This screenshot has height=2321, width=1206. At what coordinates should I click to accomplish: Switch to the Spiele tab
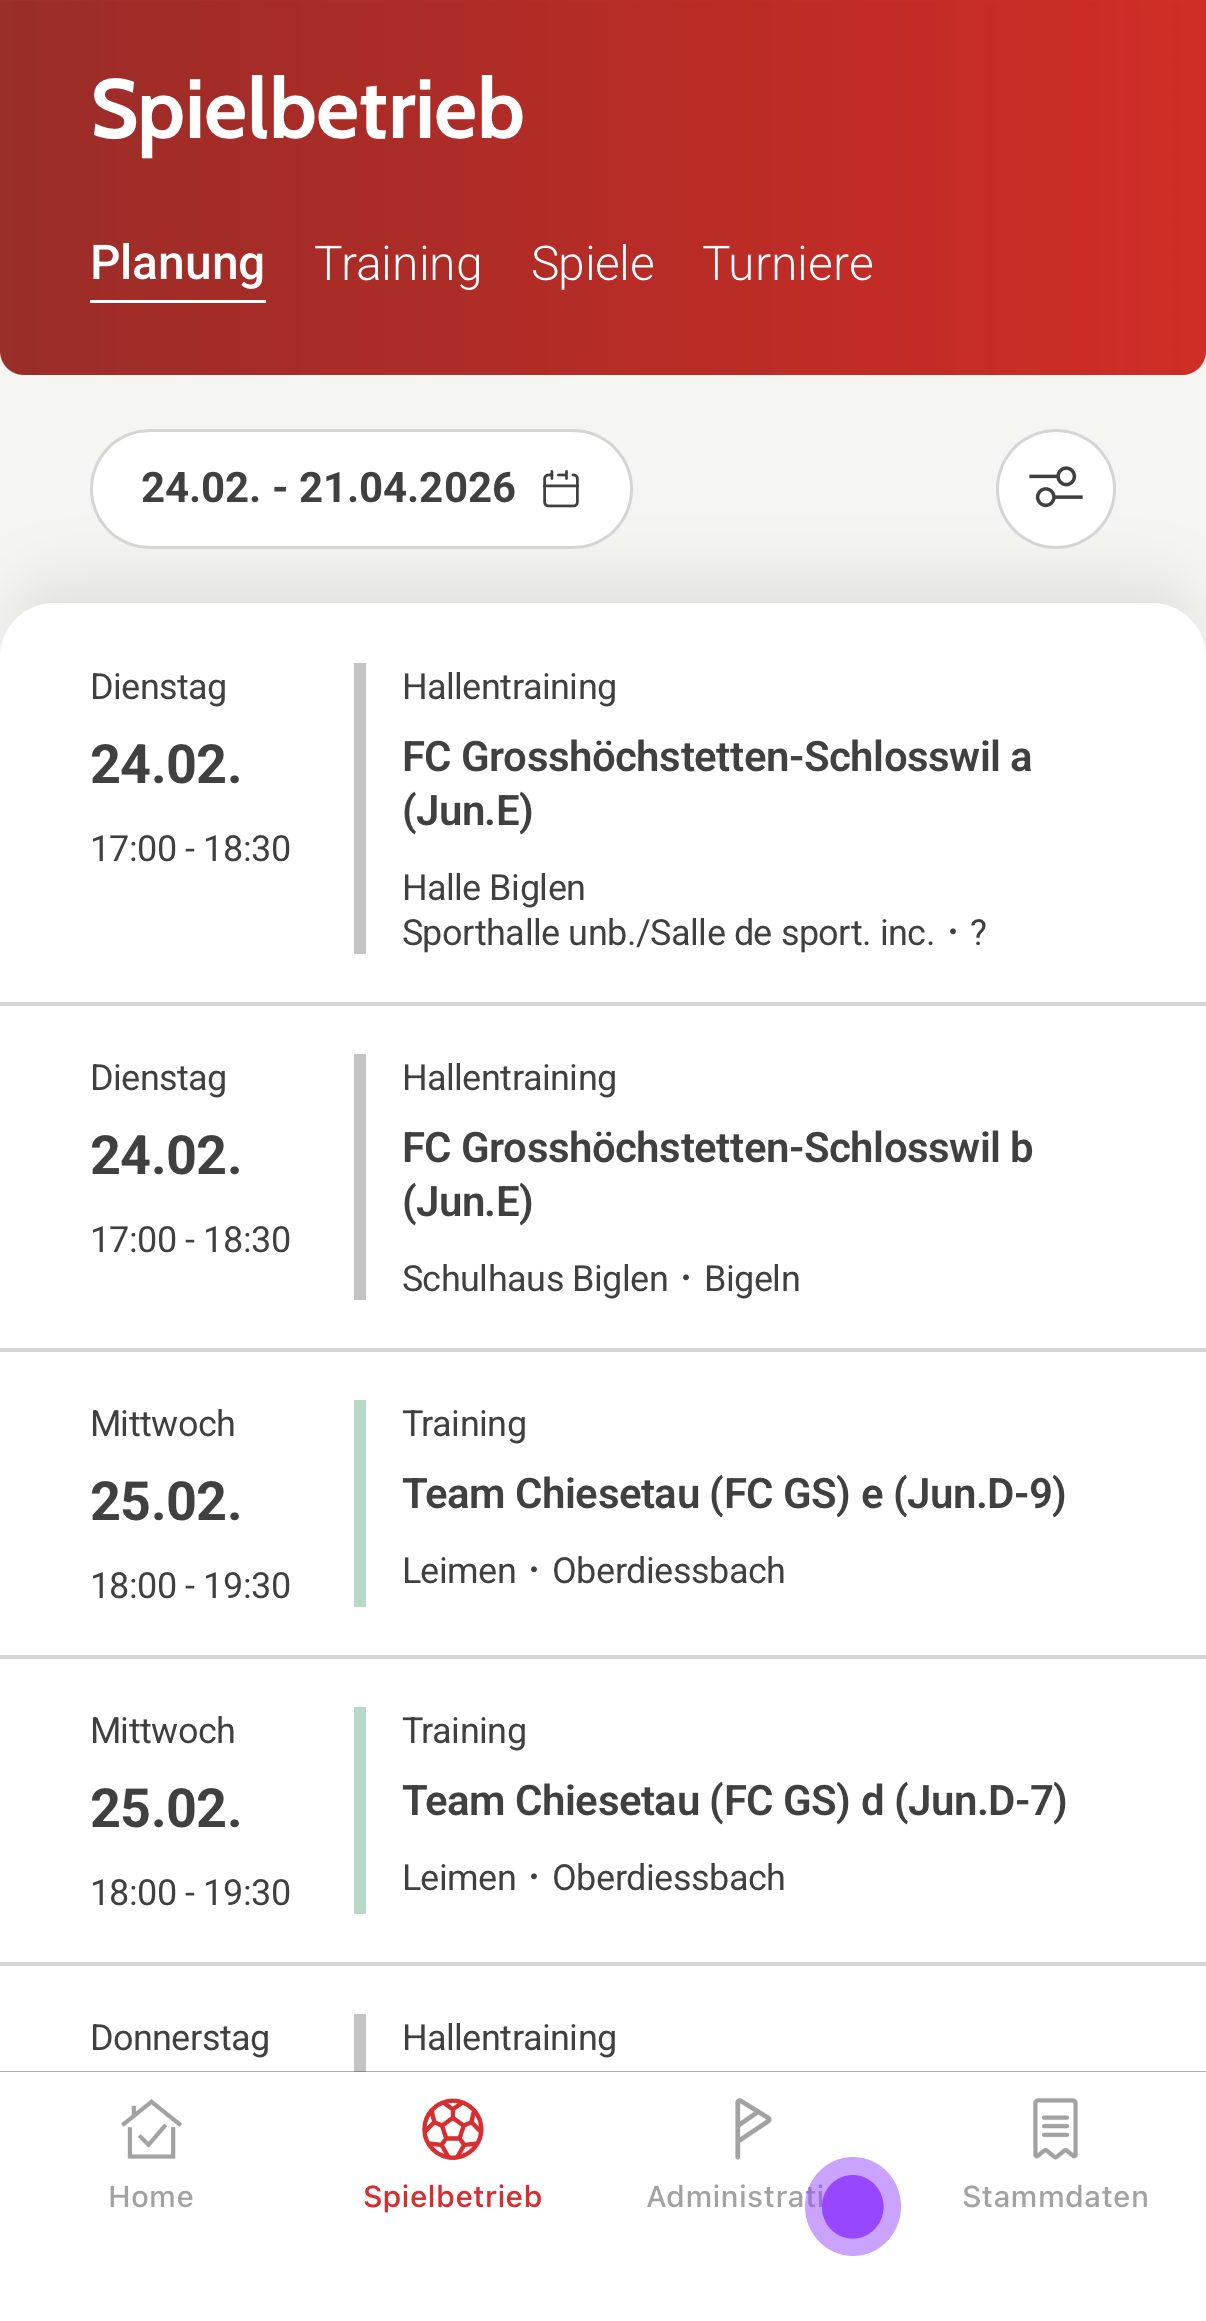pos(592,264)
